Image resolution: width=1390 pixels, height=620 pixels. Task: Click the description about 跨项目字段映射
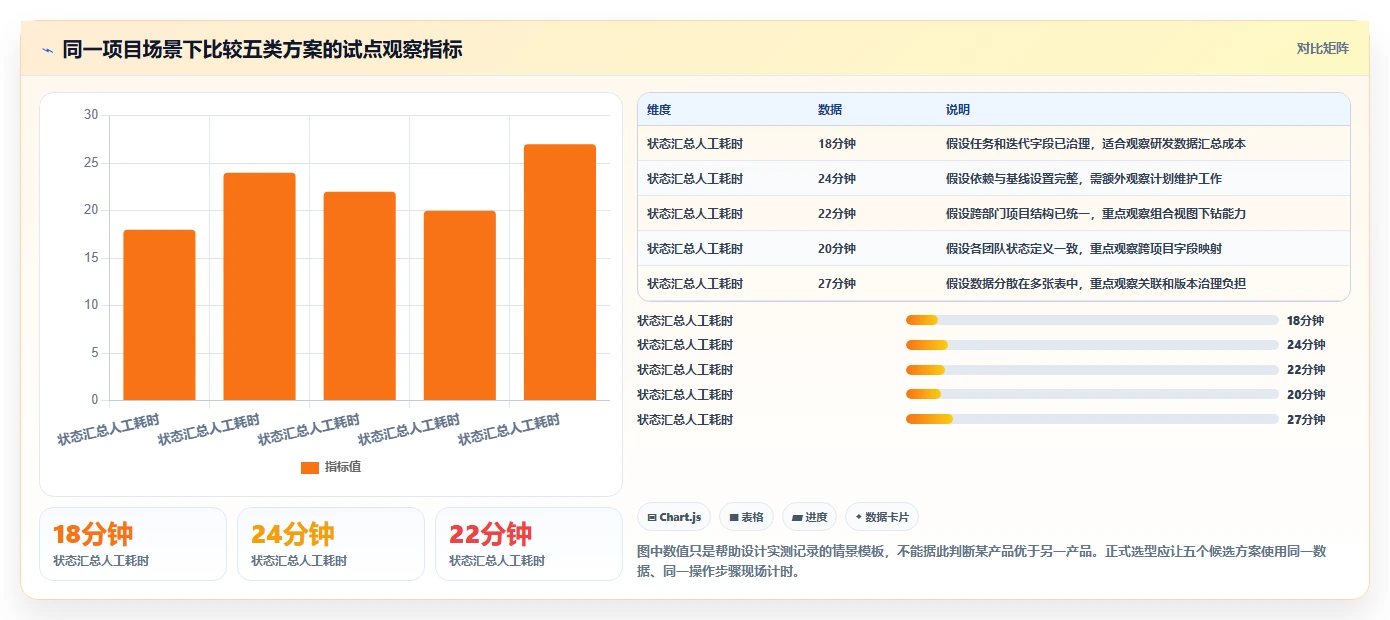(x=1084, y=249)
